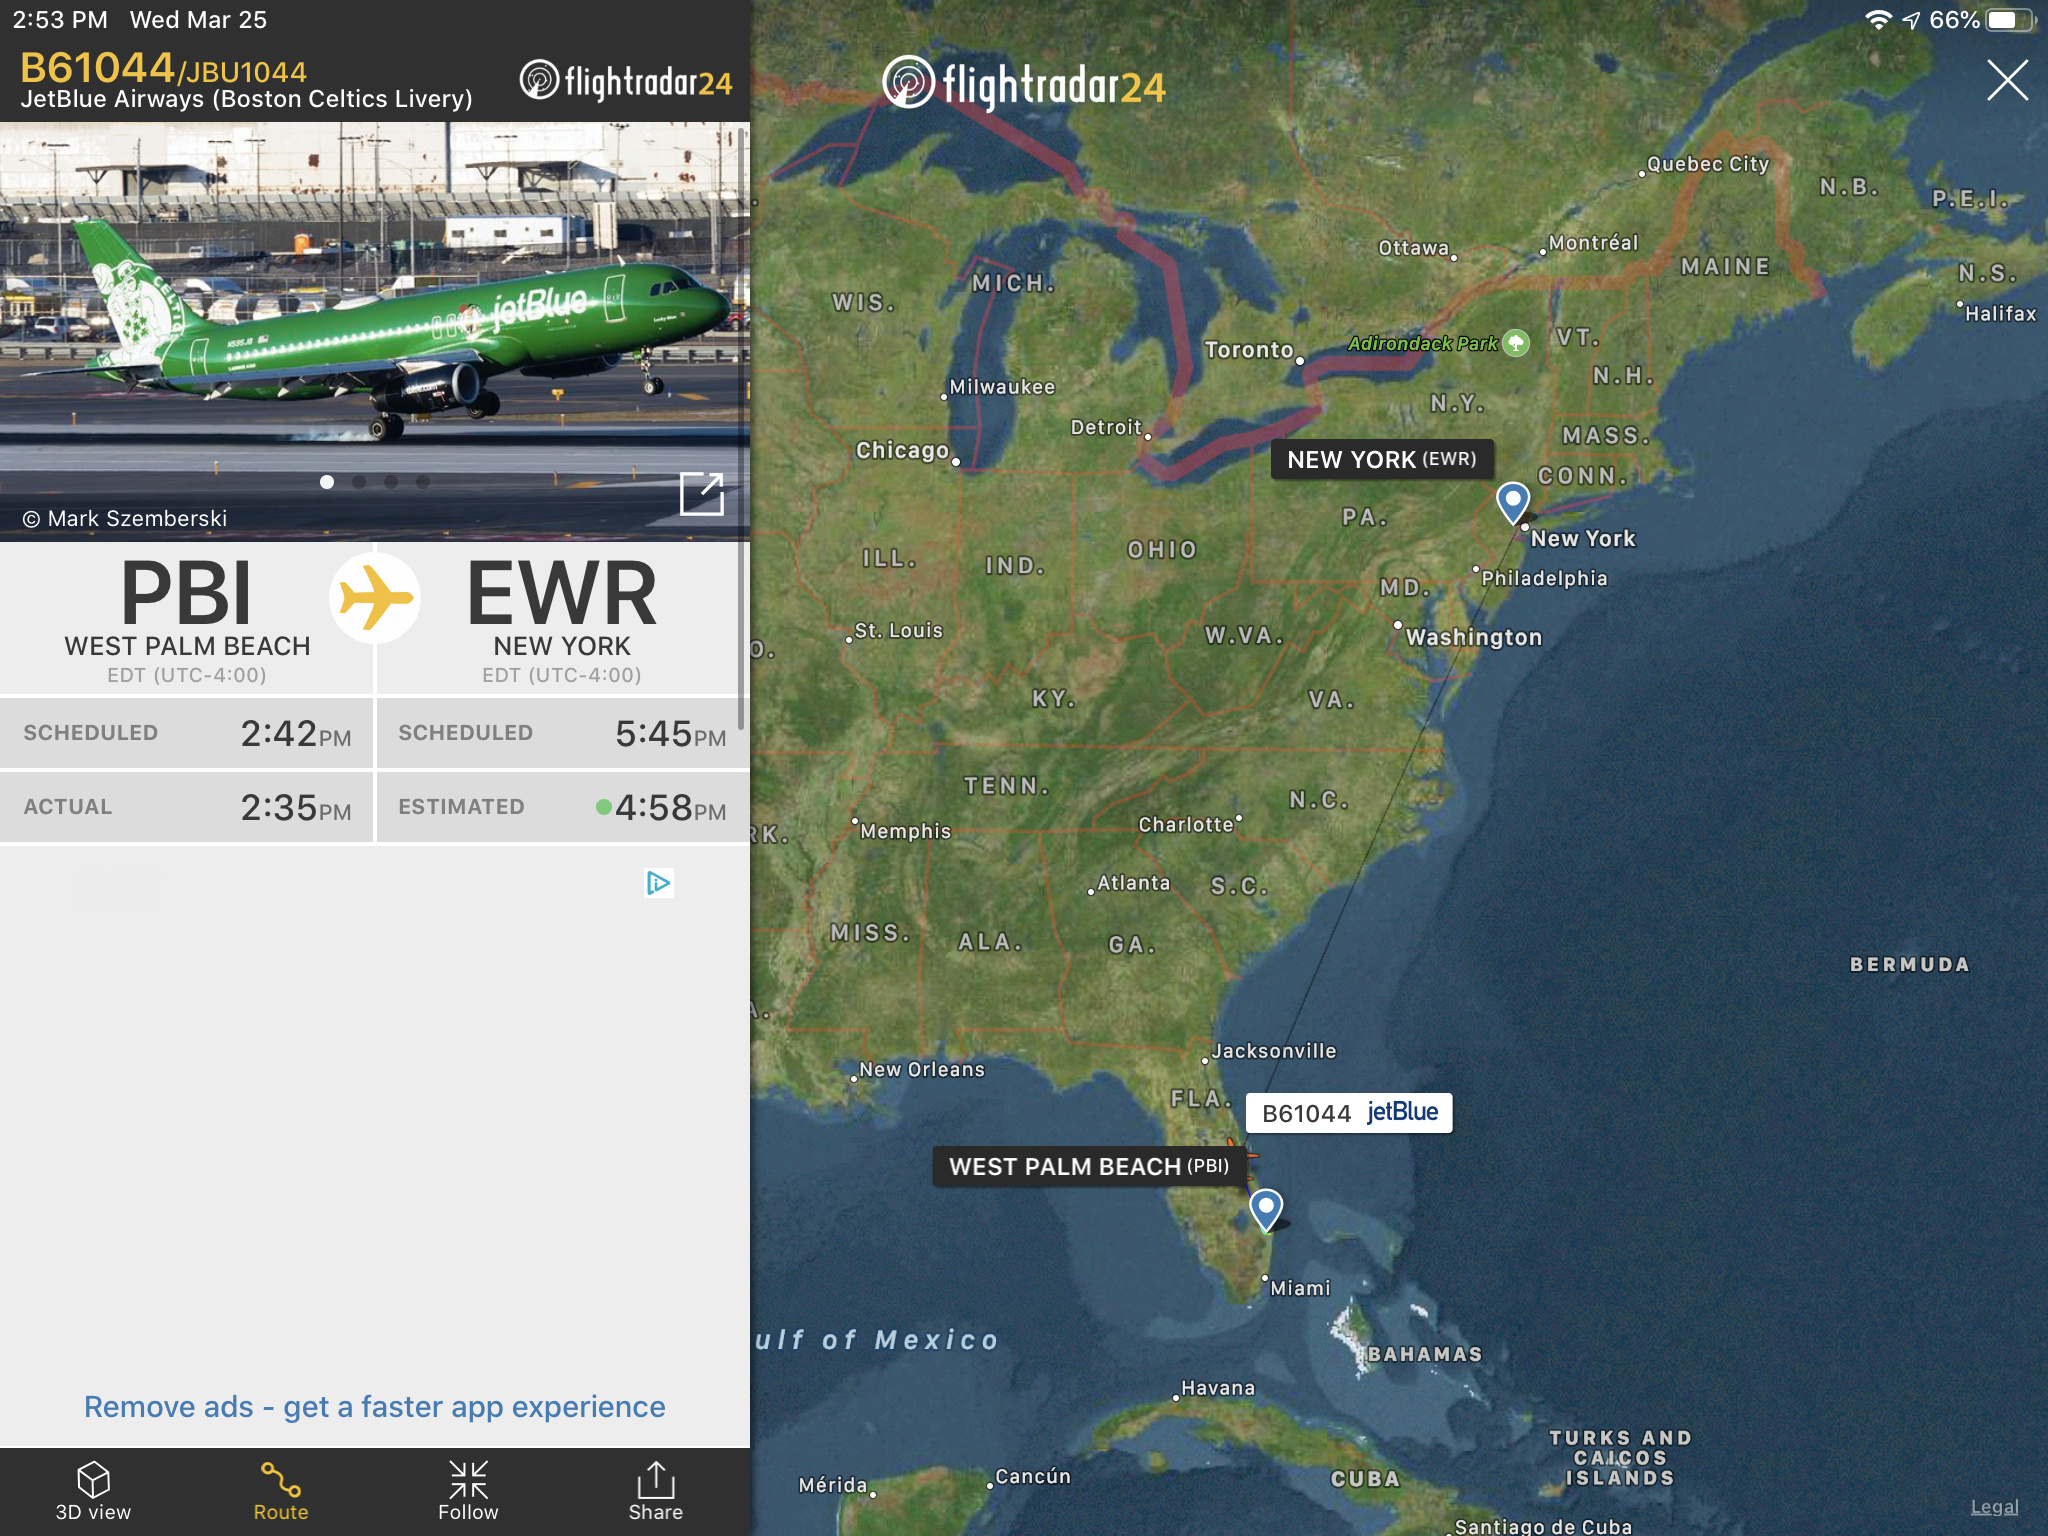
Task: Select the Route tab
Action: [281, 1491]
